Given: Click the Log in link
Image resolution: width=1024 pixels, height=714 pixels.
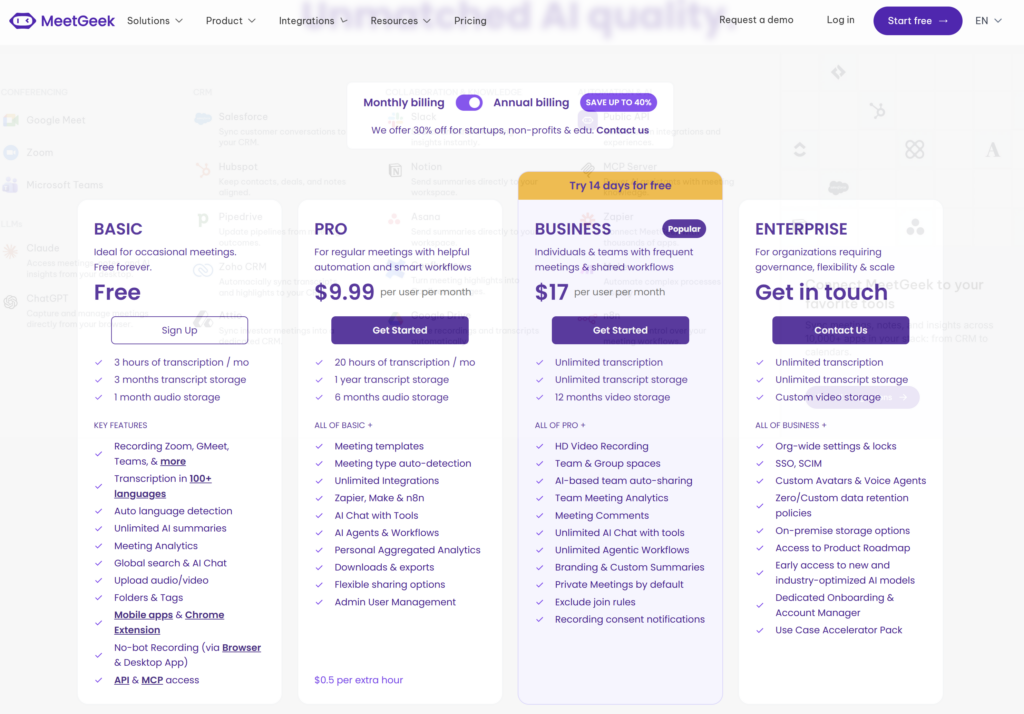Looking at the screenshot, I should point(840,20).
